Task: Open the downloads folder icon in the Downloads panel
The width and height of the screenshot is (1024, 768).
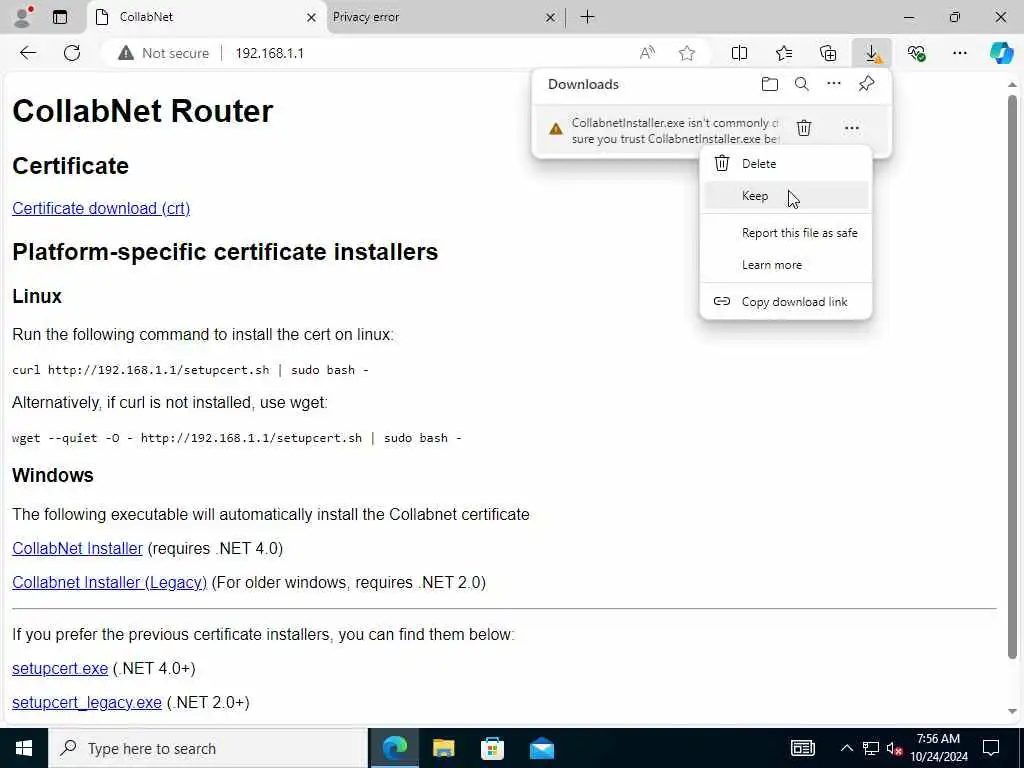Action: coord(770,84)
